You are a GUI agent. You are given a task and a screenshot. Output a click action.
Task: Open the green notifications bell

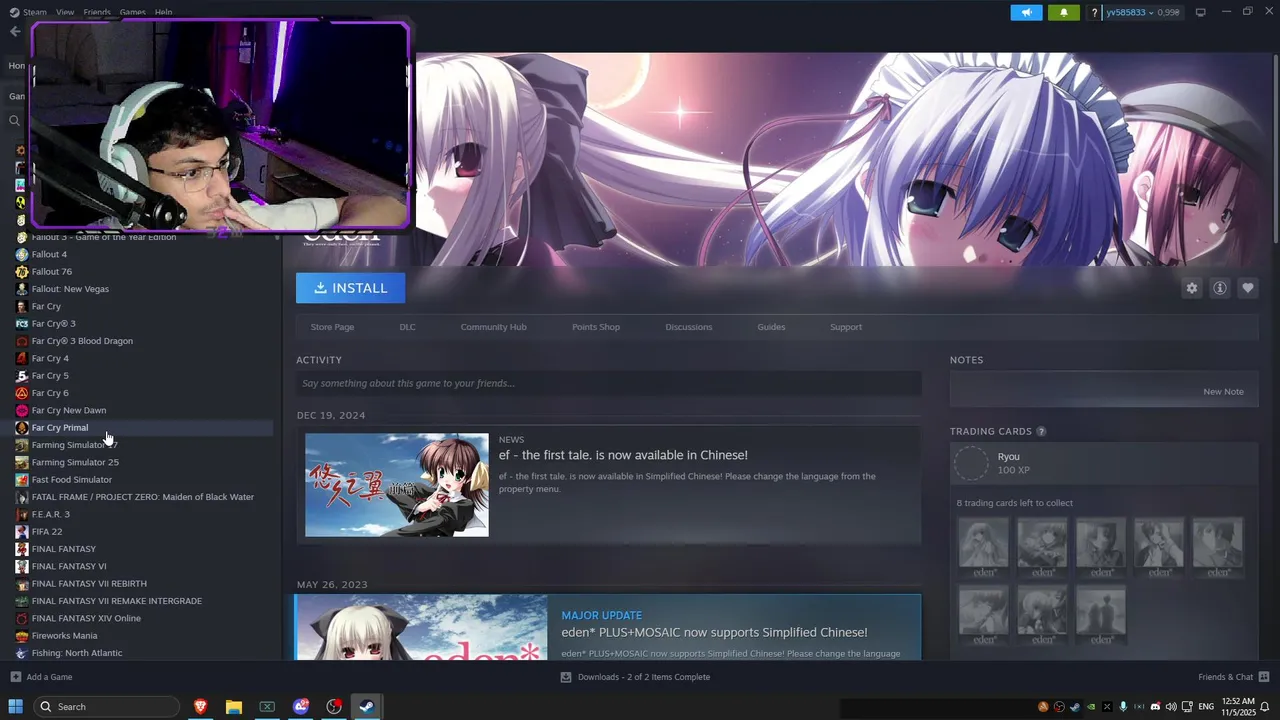[1063, 12]
